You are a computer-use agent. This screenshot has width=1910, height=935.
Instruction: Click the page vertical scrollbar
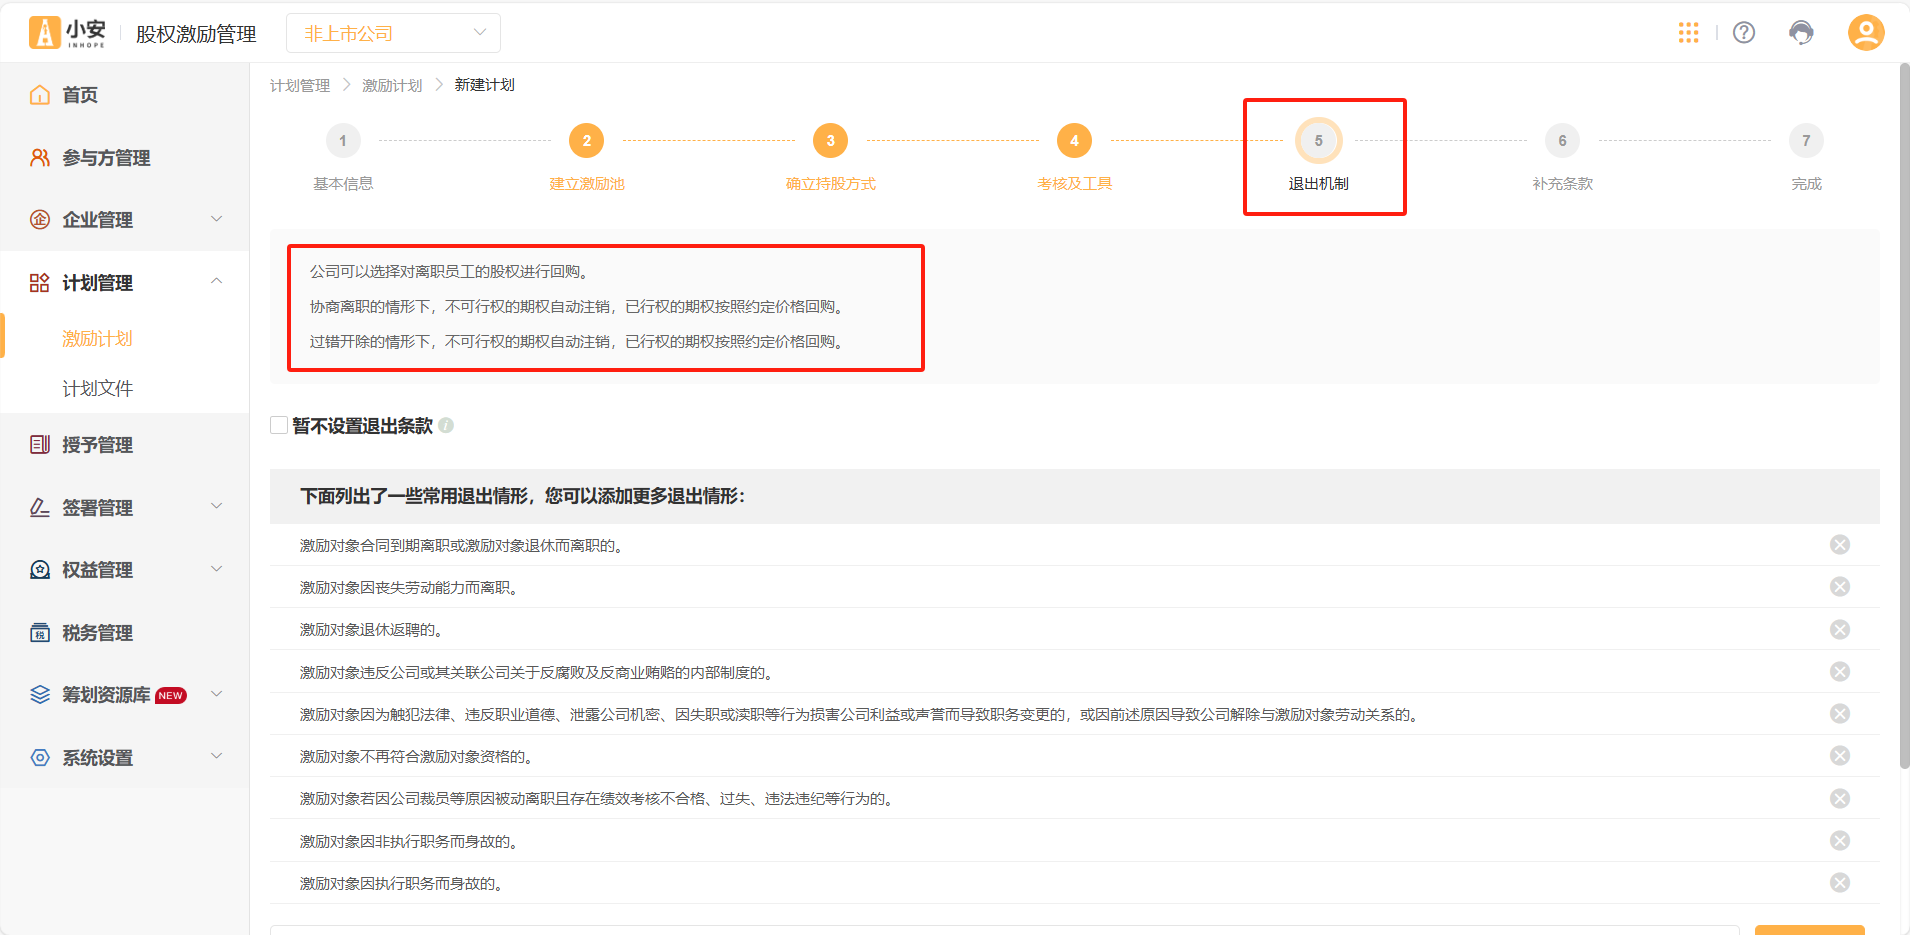coord(1904,415)
